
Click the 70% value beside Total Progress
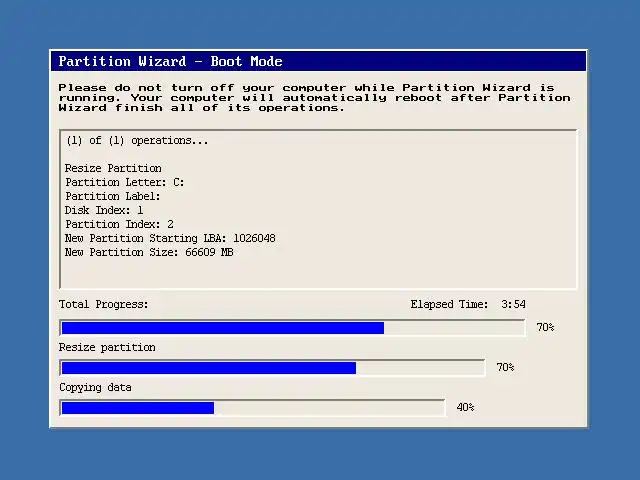(545, 327)
